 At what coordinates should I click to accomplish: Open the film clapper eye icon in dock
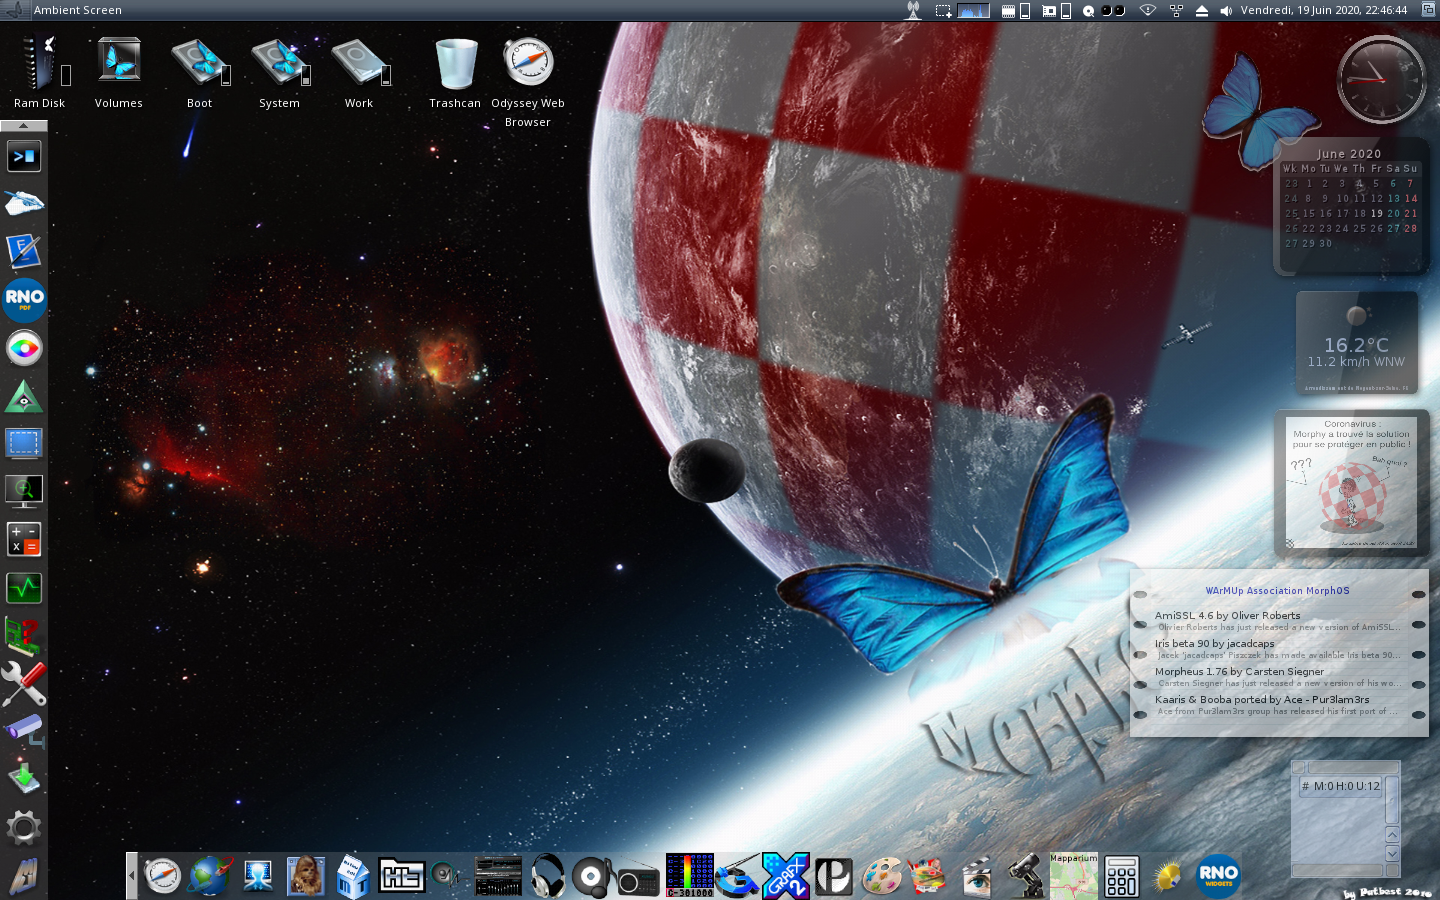coord(977,876)
